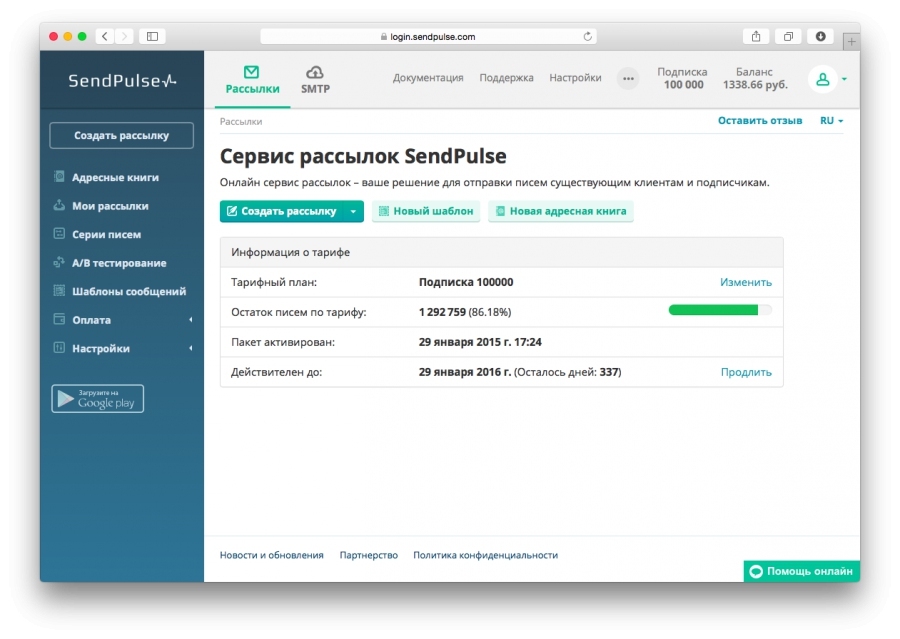The width and height of the screenshot is (900, 639).
Task: Click the Safari share icon
Action: pyautogui.click(x=756, y=37)
